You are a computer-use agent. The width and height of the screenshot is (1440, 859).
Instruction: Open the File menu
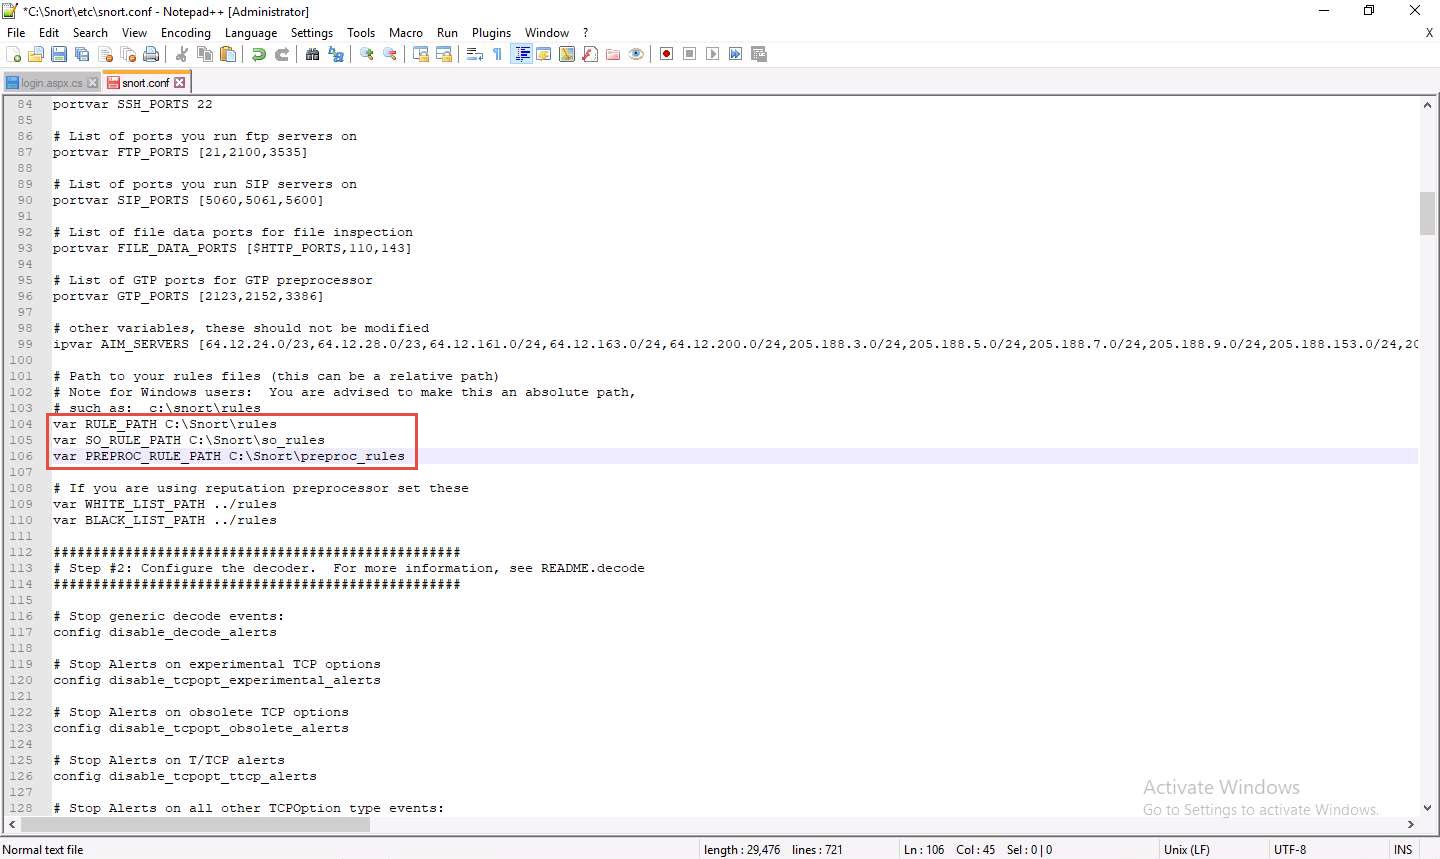coord(16,33)
